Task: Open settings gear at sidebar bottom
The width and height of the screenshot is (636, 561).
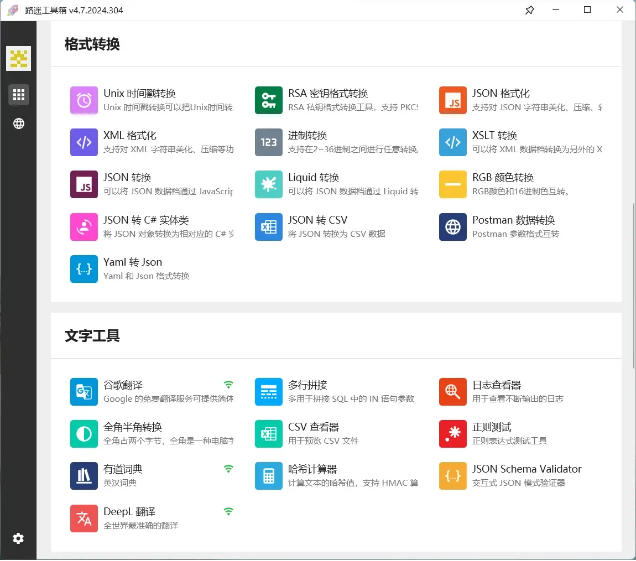Action: pyautogui.click(x=18, y=538)
